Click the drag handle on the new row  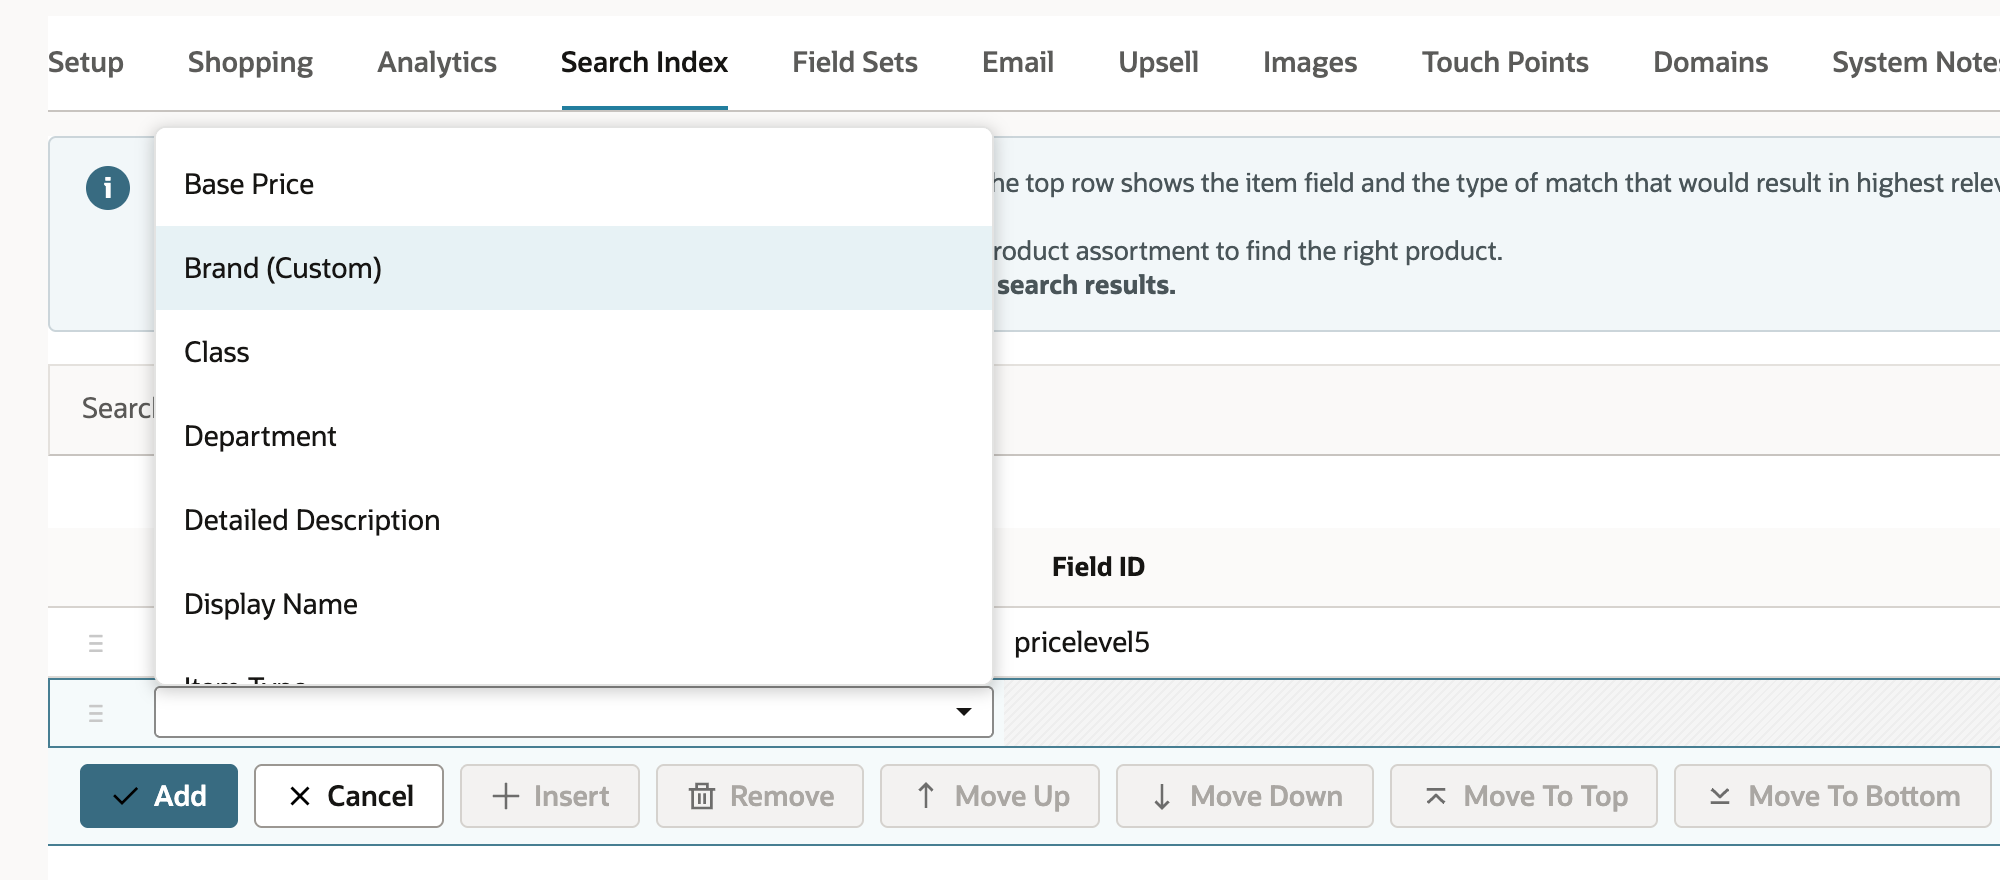(96, 713)
